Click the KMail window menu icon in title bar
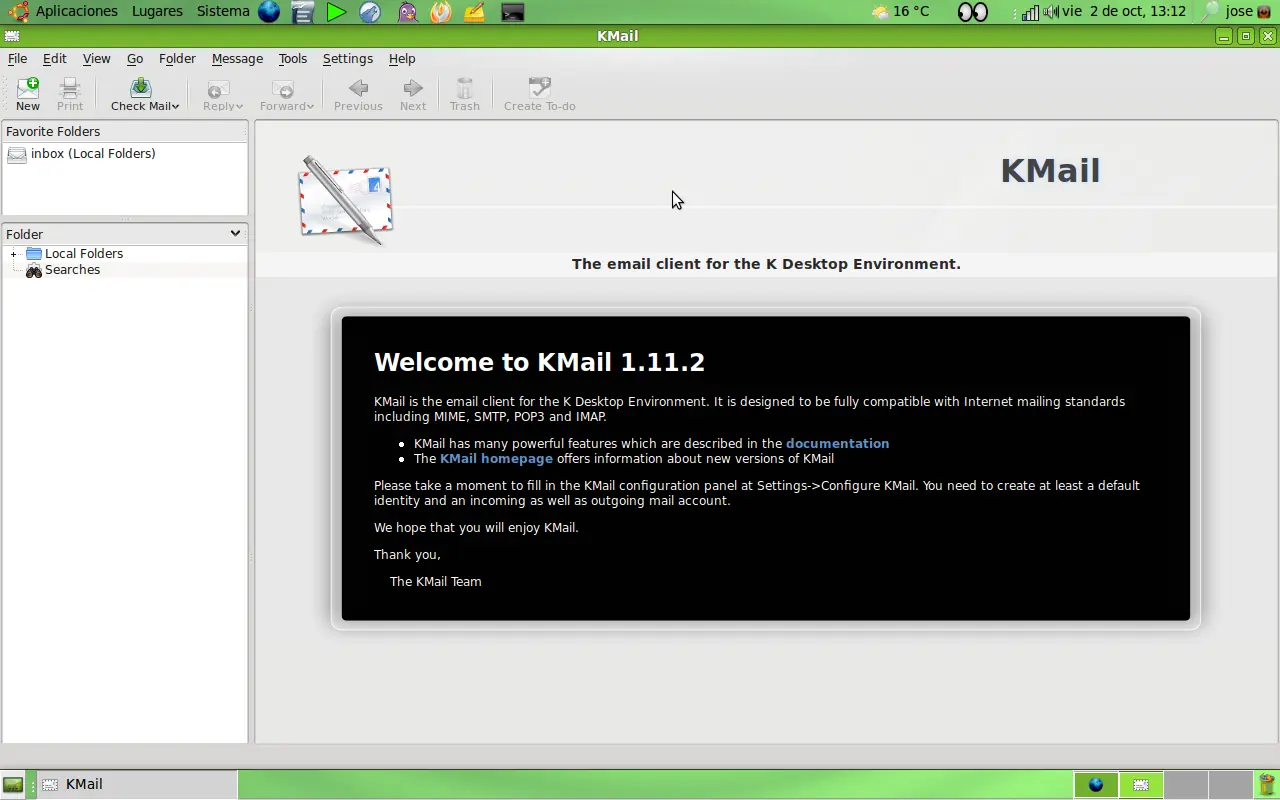1280x800 pixels. (x=12, y=36)
